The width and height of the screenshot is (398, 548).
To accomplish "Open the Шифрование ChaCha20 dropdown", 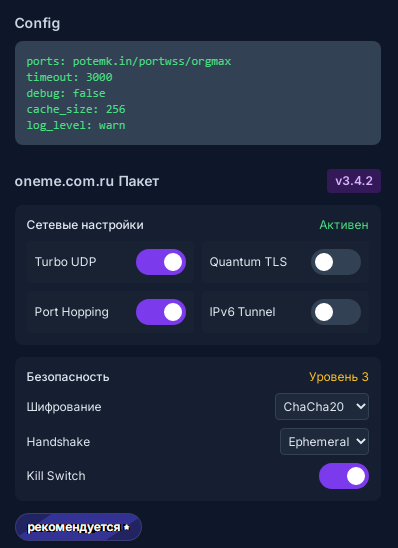I will [322, 406].
